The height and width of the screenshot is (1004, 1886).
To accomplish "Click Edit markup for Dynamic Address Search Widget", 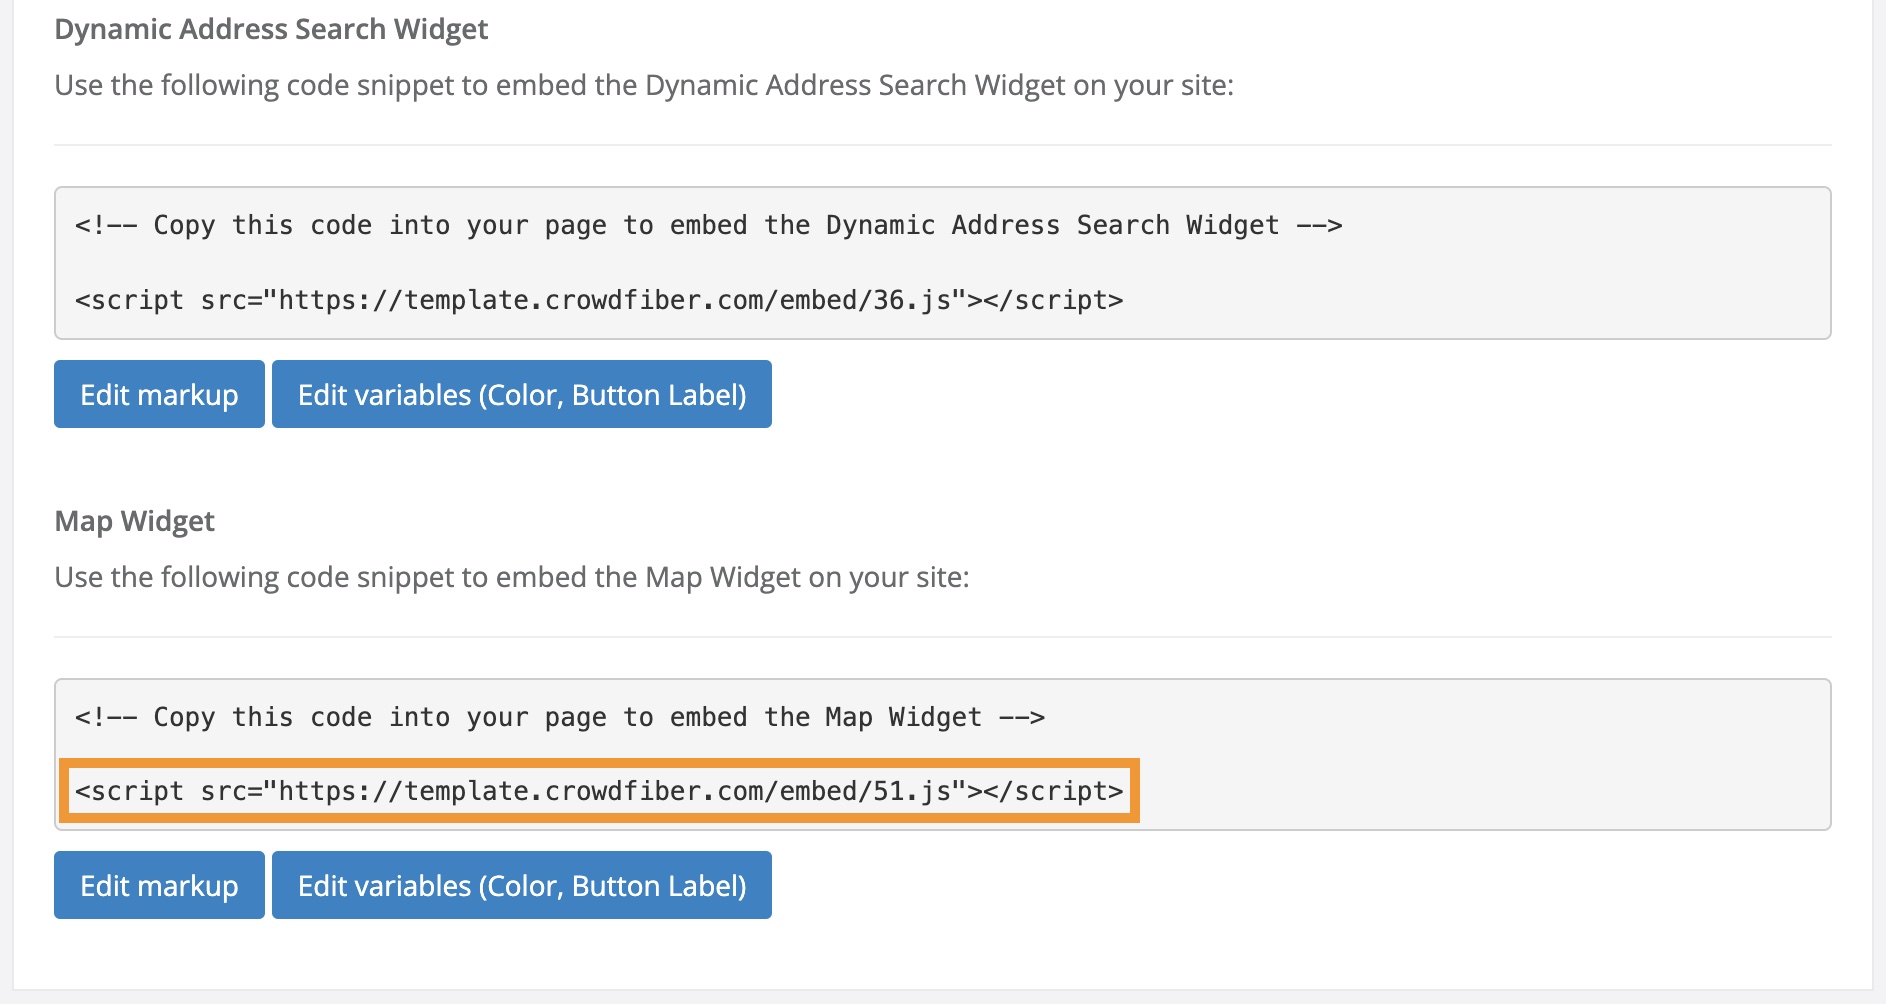I will pyautogui.click(x=159, y=395).
